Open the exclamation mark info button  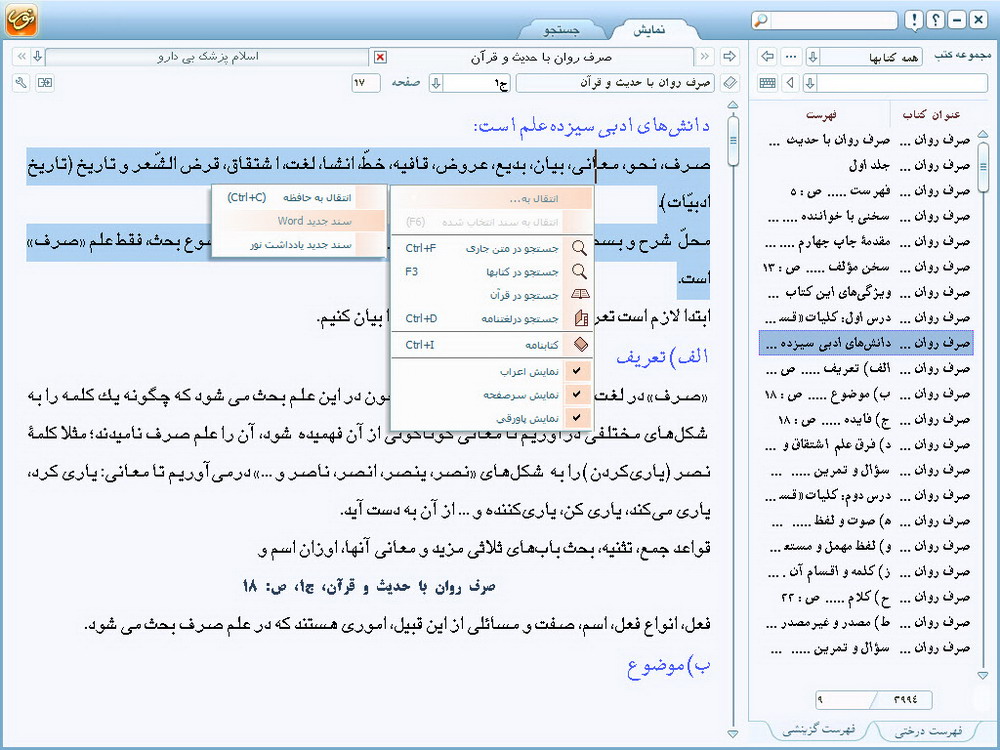click(x=914, y=20)
